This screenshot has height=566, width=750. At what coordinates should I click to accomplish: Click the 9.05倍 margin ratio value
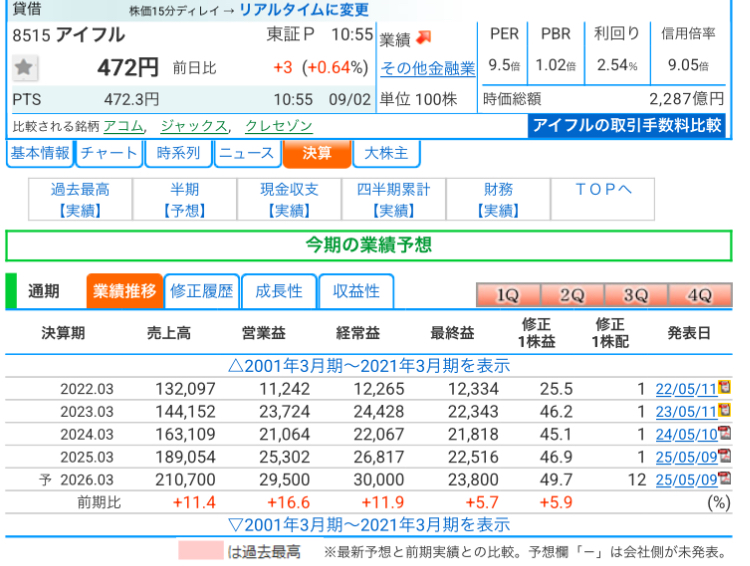coord(688,65)
